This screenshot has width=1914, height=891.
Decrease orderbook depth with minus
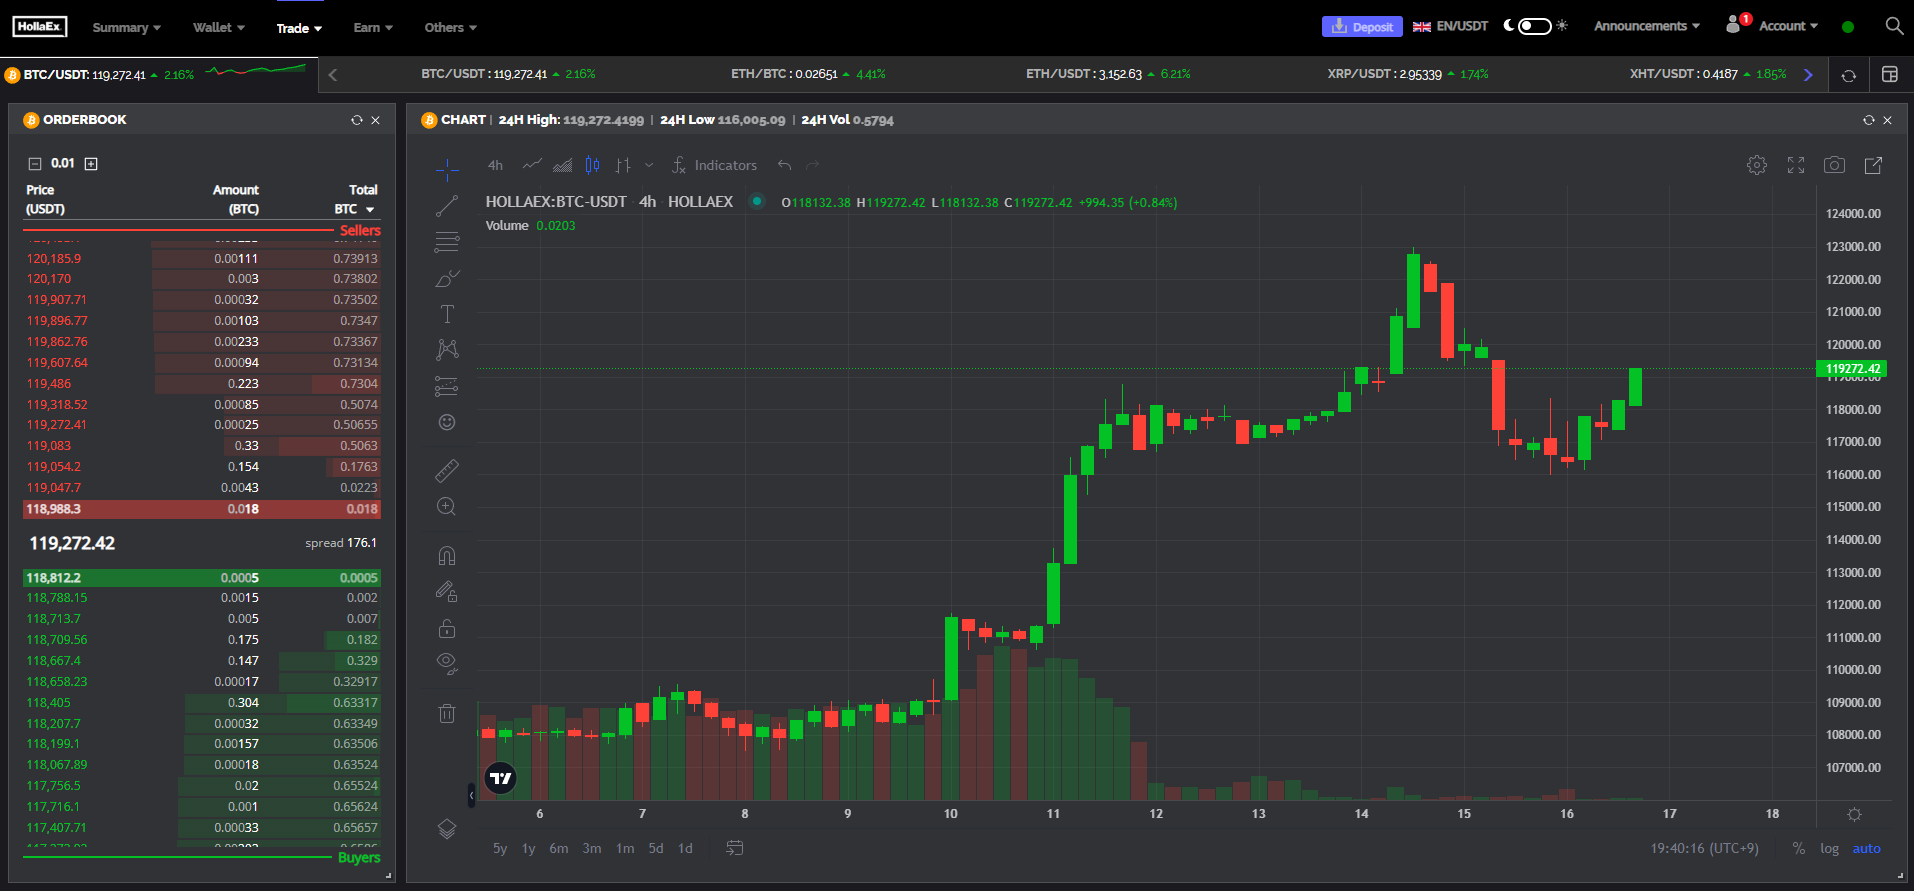[35, 164]
